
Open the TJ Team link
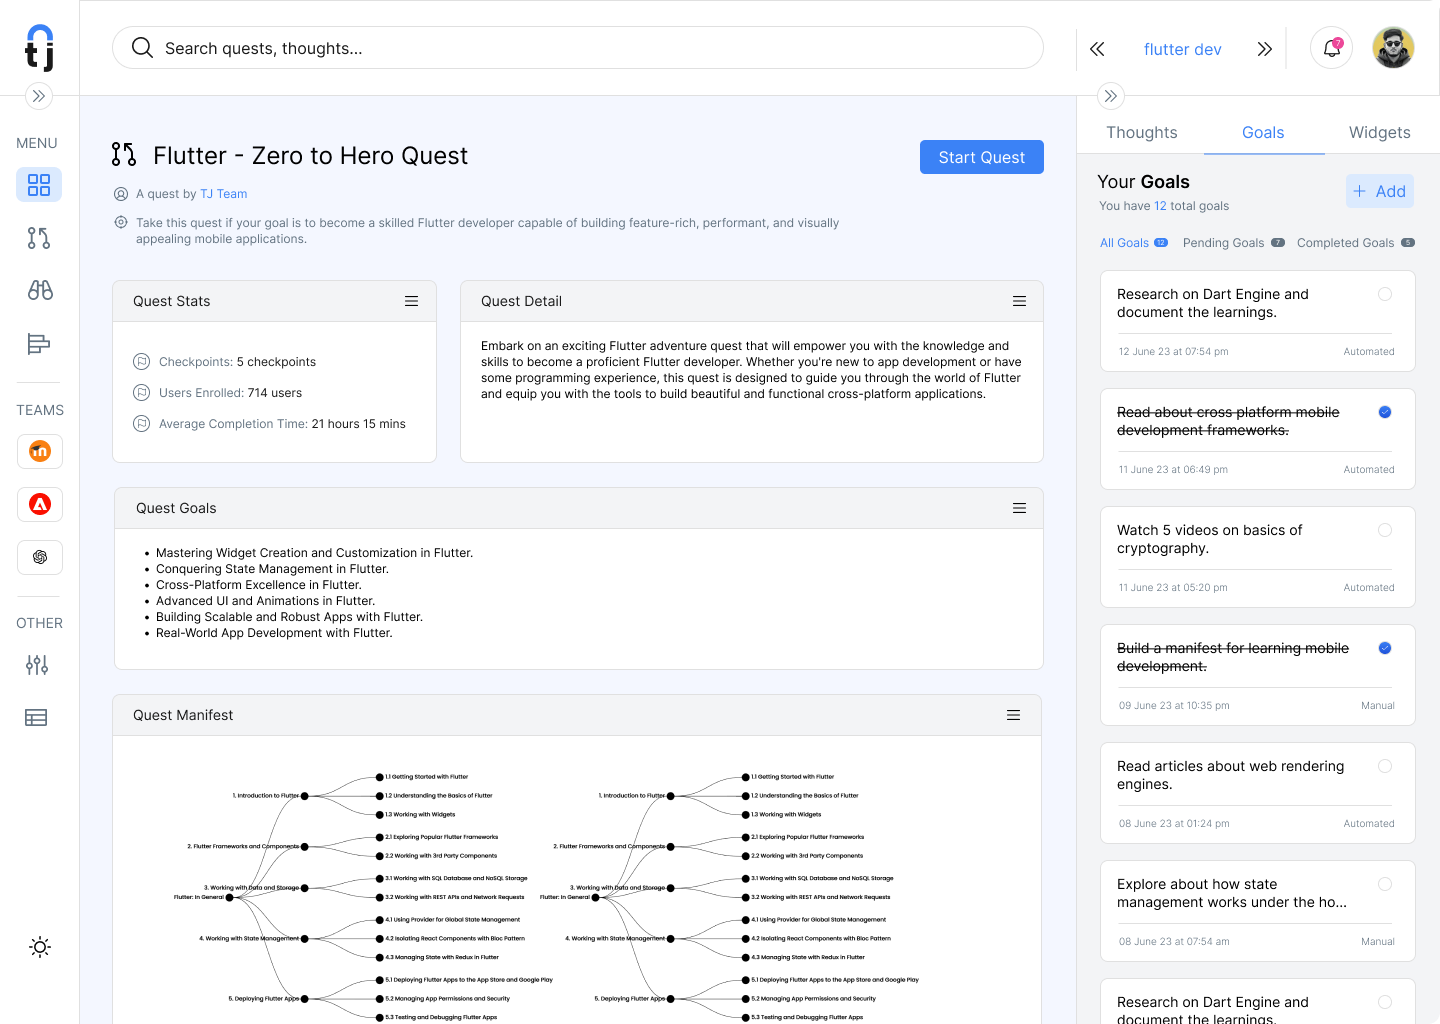pos(223,194)
